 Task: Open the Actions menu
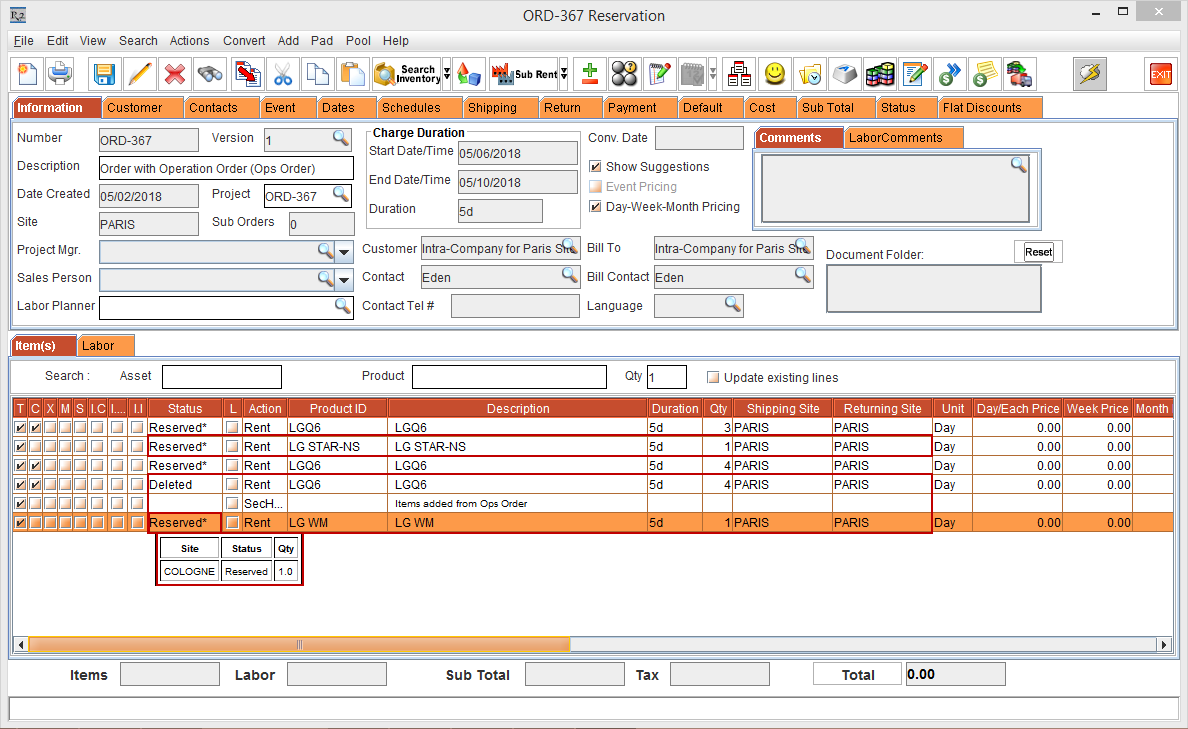189,41
